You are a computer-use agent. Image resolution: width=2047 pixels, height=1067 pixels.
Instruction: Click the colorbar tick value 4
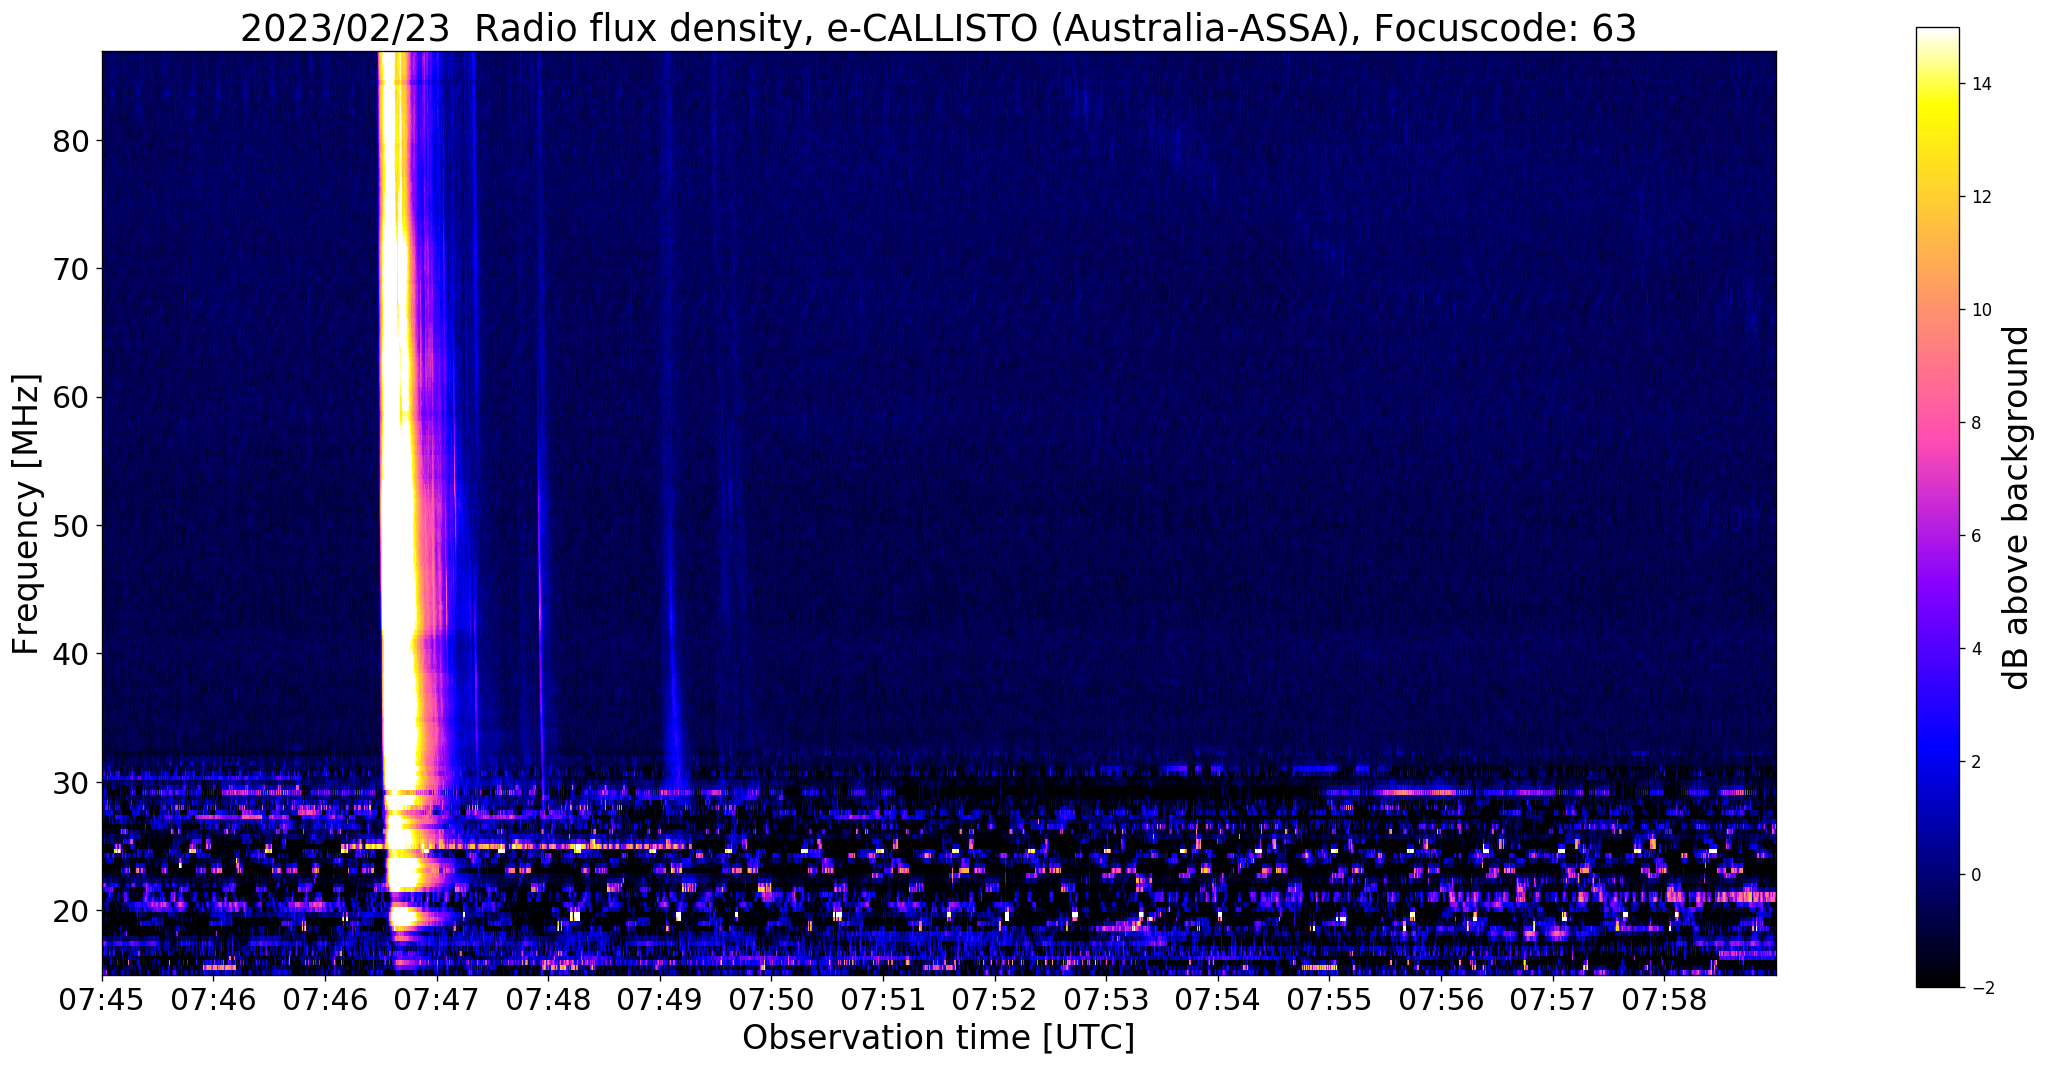tap(1976, 649)
